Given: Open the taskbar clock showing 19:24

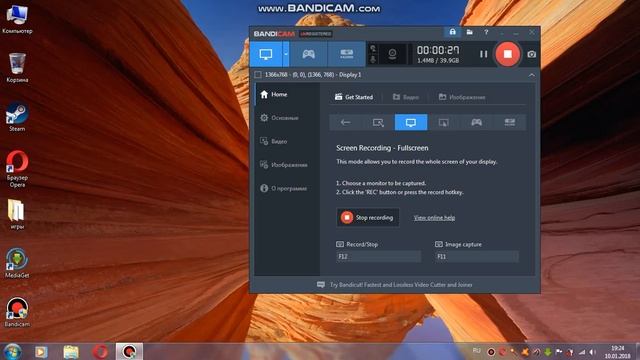Looking at the screenshot, I should pos(618,352).
